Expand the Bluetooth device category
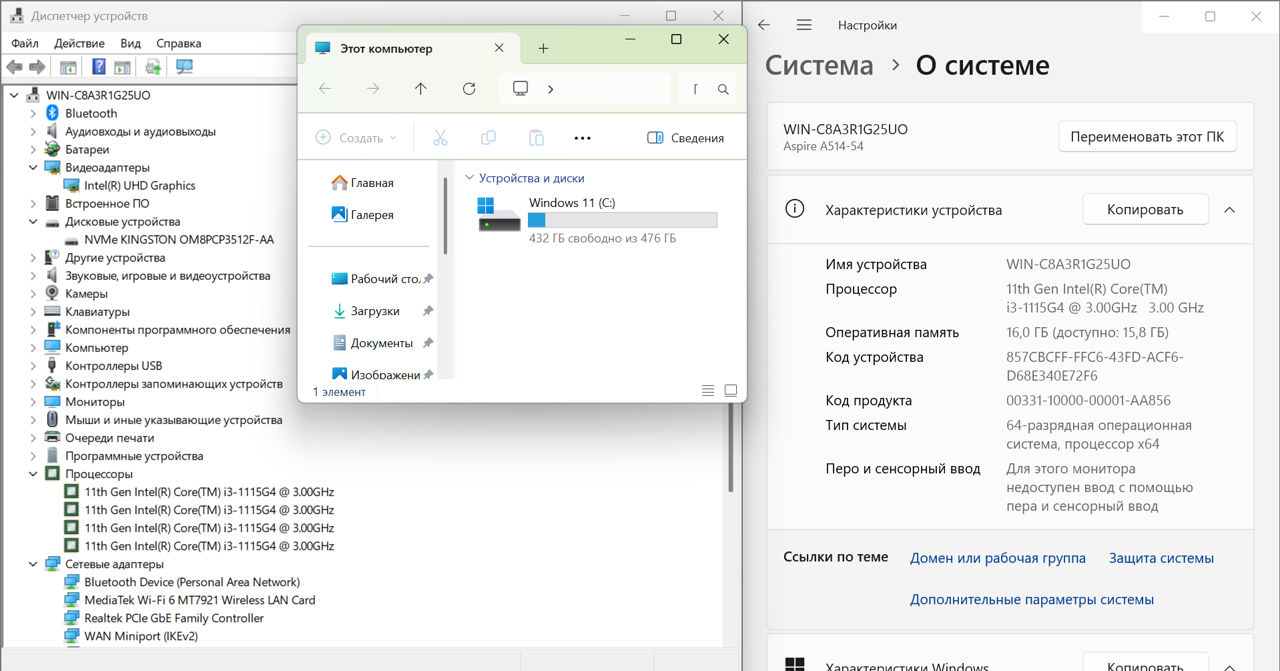1280x671 pixels. click(33, 113)
